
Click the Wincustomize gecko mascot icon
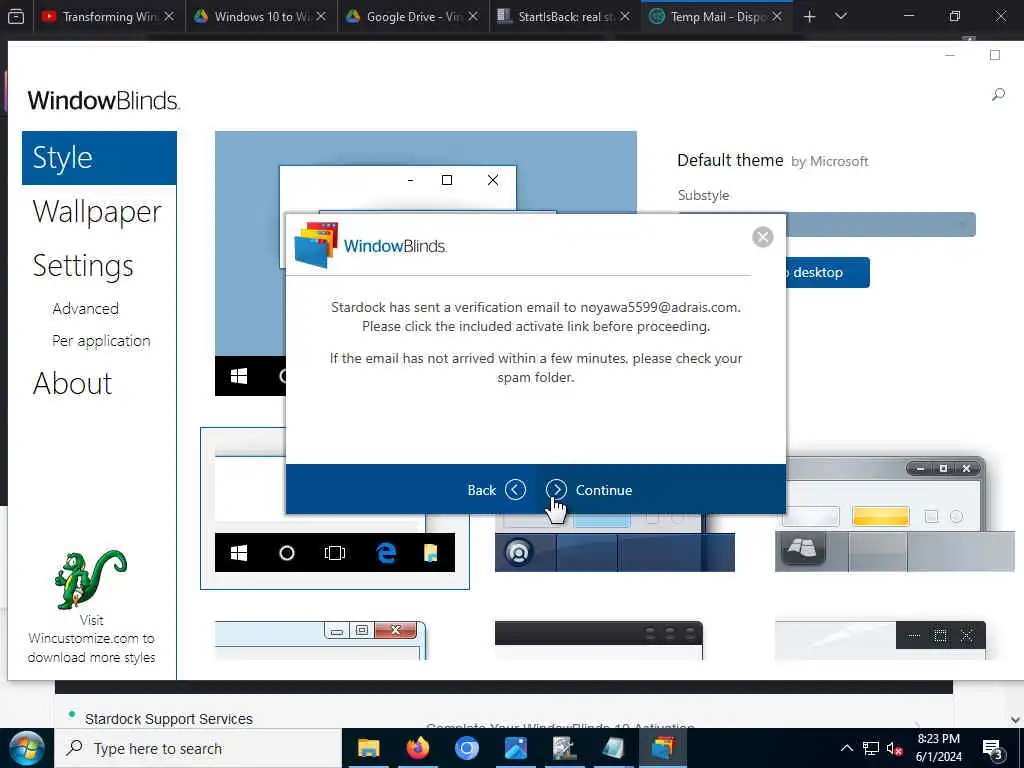point(90,579)
